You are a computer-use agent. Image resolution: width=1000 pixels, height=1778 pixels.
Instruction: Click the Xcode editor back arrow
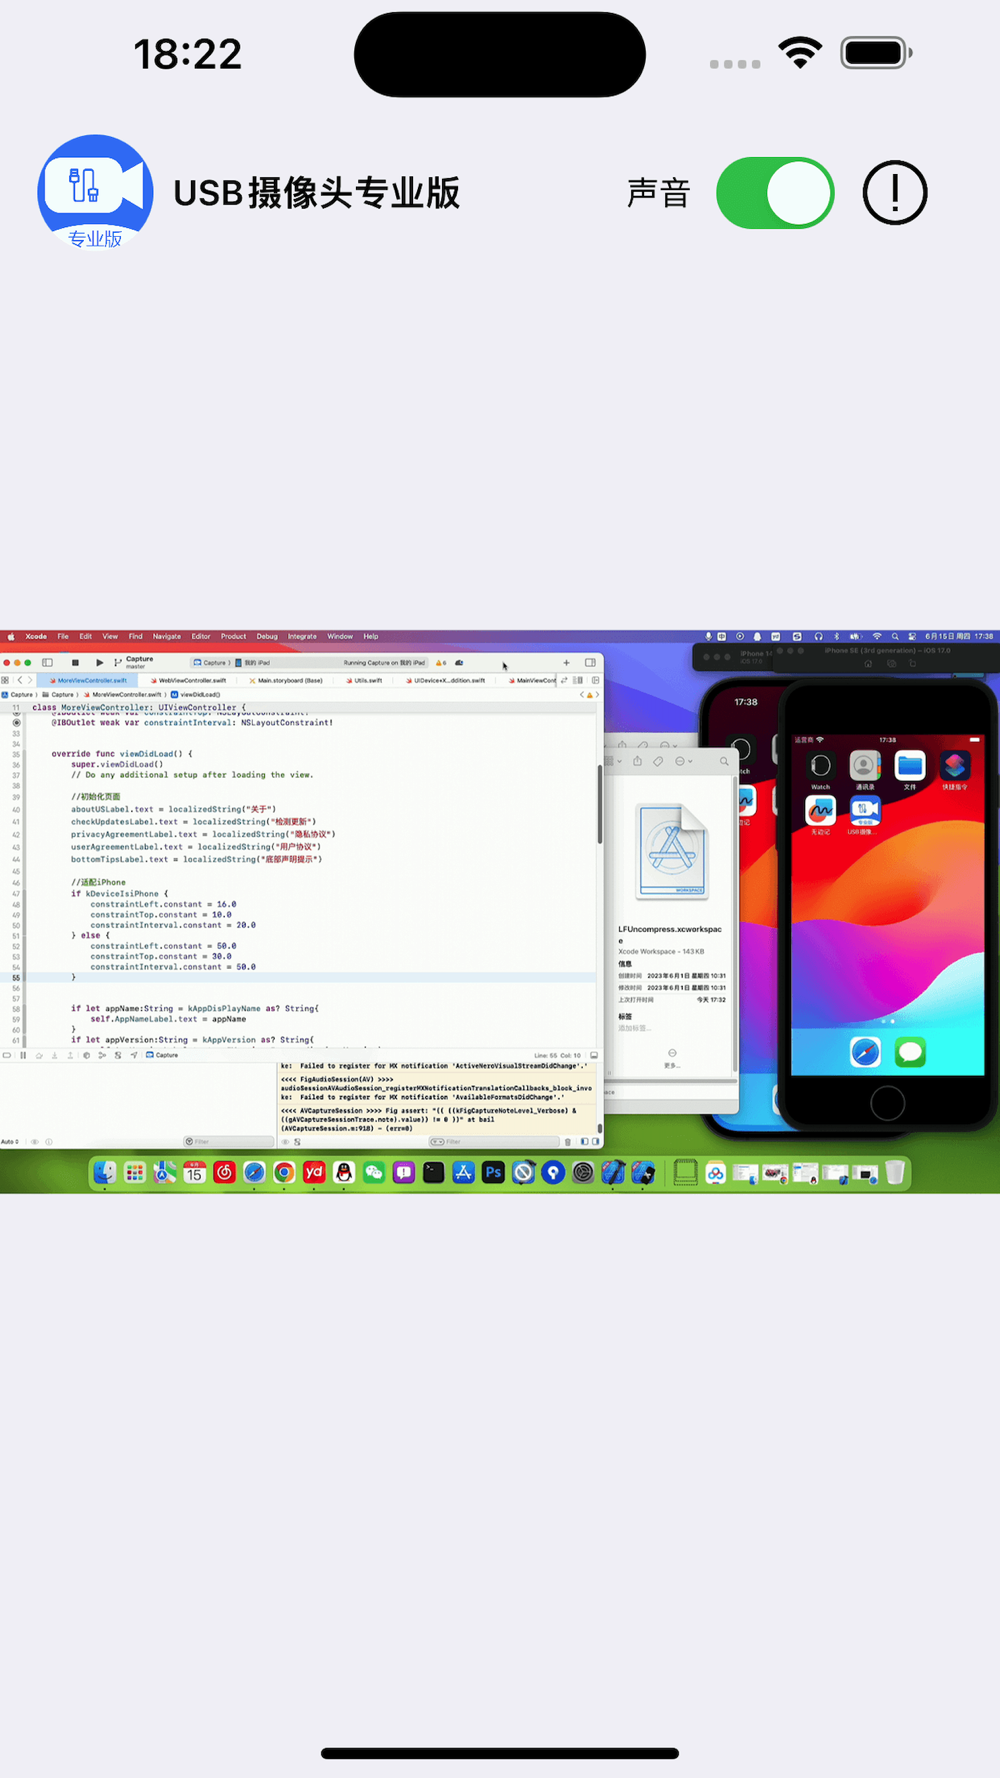tap(19, 680)
